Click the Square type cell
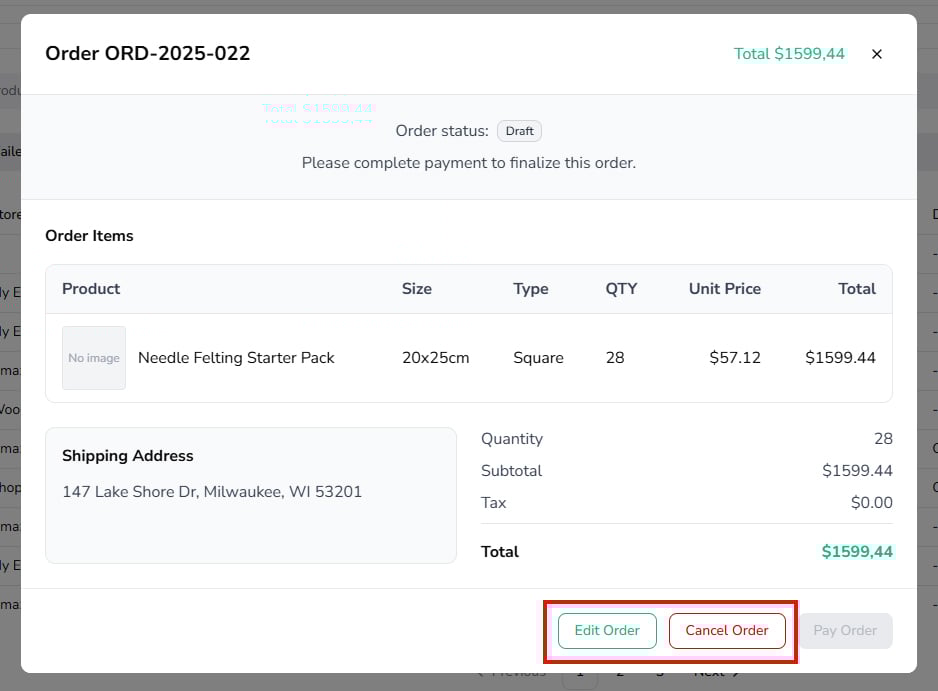 (x=538, y=358)
